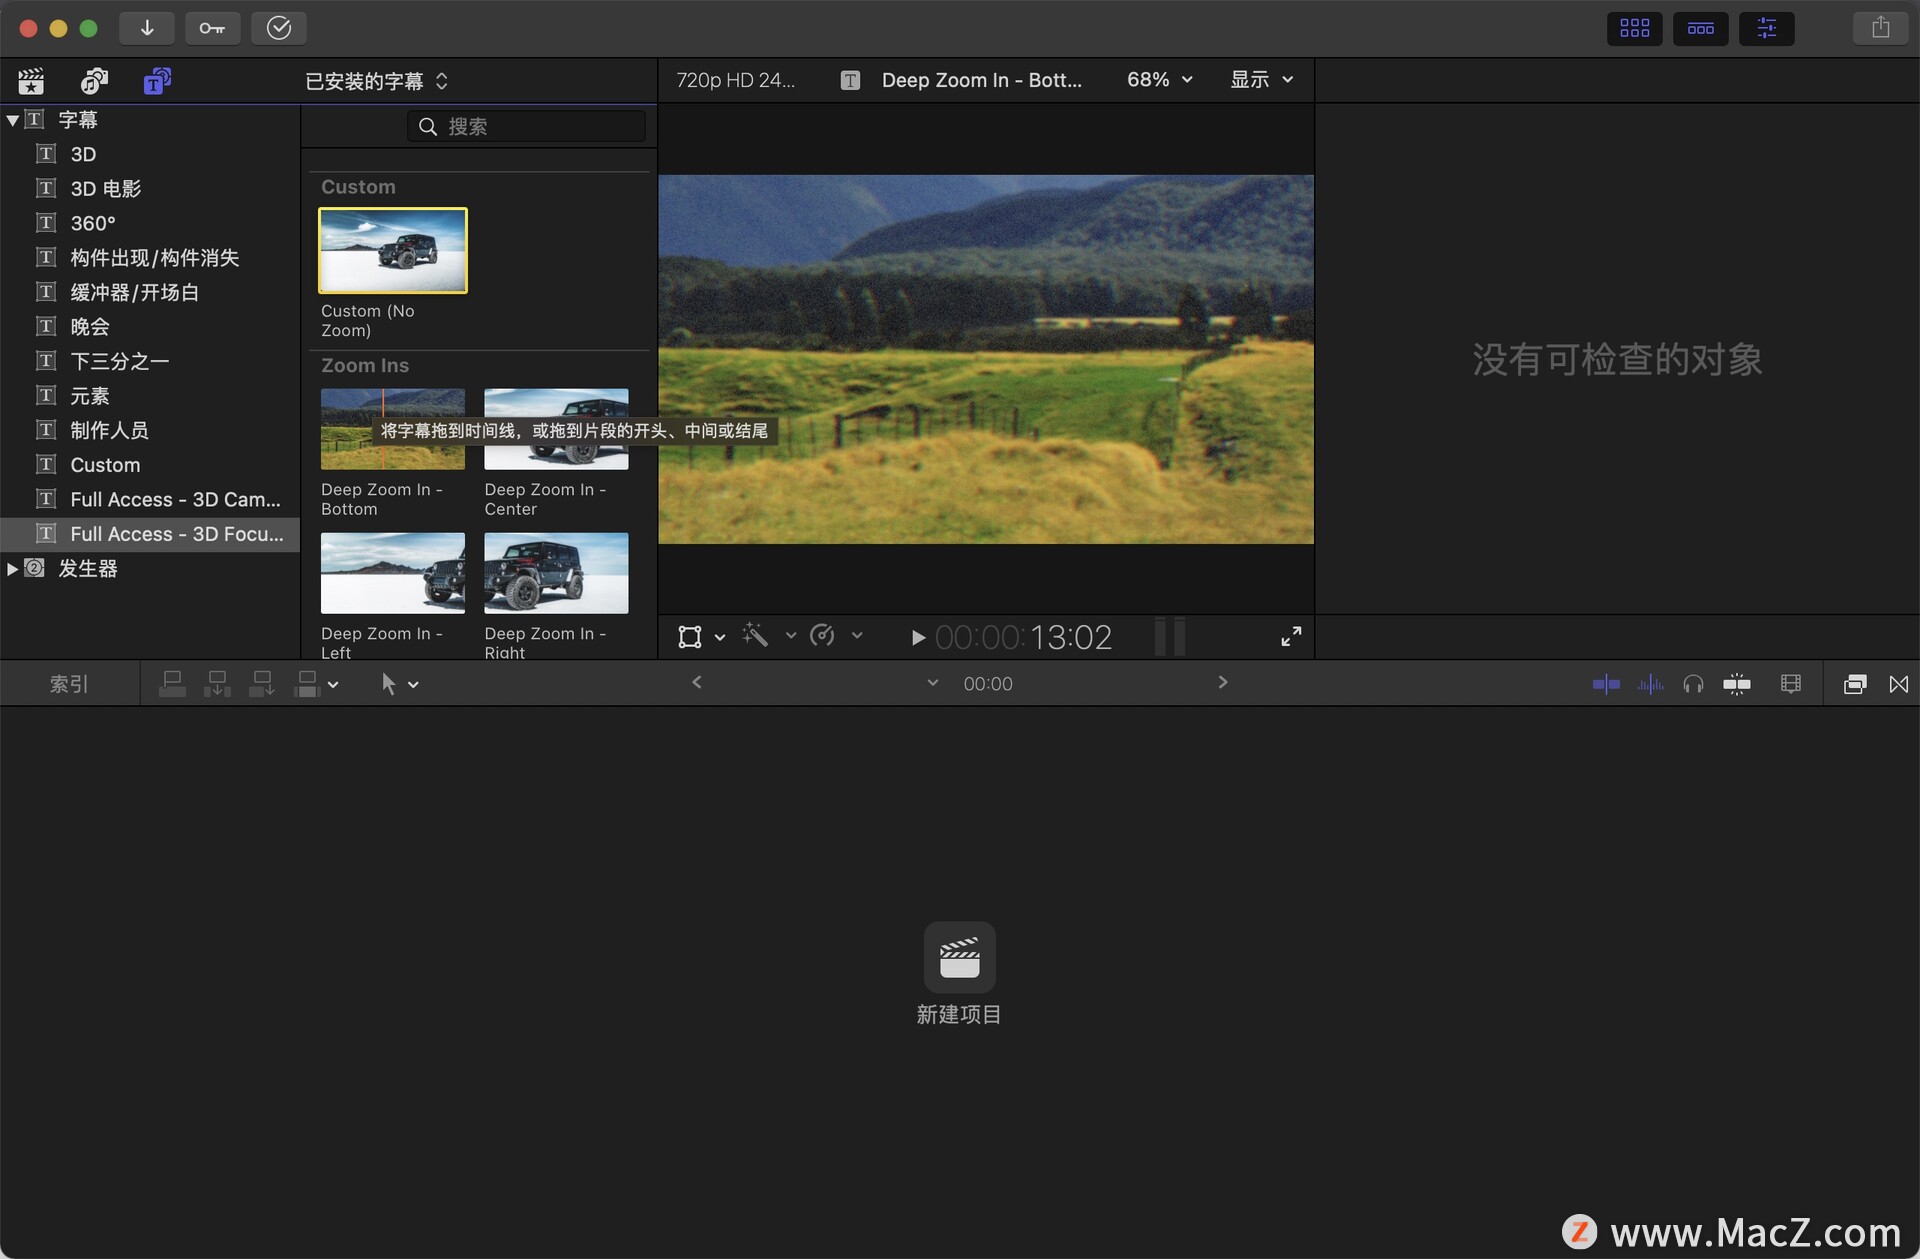Open the 68% zoom level dropdown
The height and width of the screenshot is (1259, 1920).
1159,80
